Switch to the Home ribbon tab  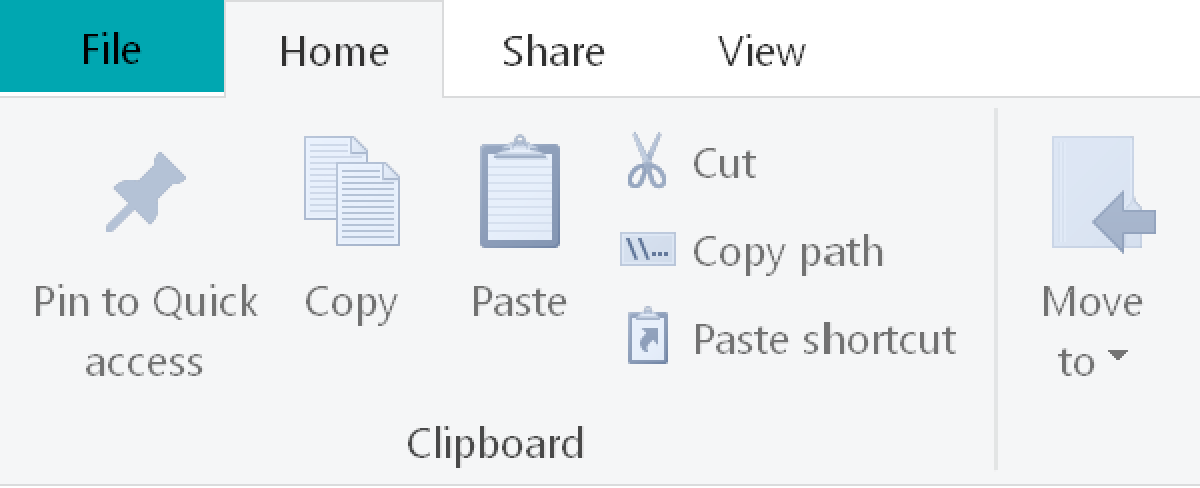click(x=333, y=50)
